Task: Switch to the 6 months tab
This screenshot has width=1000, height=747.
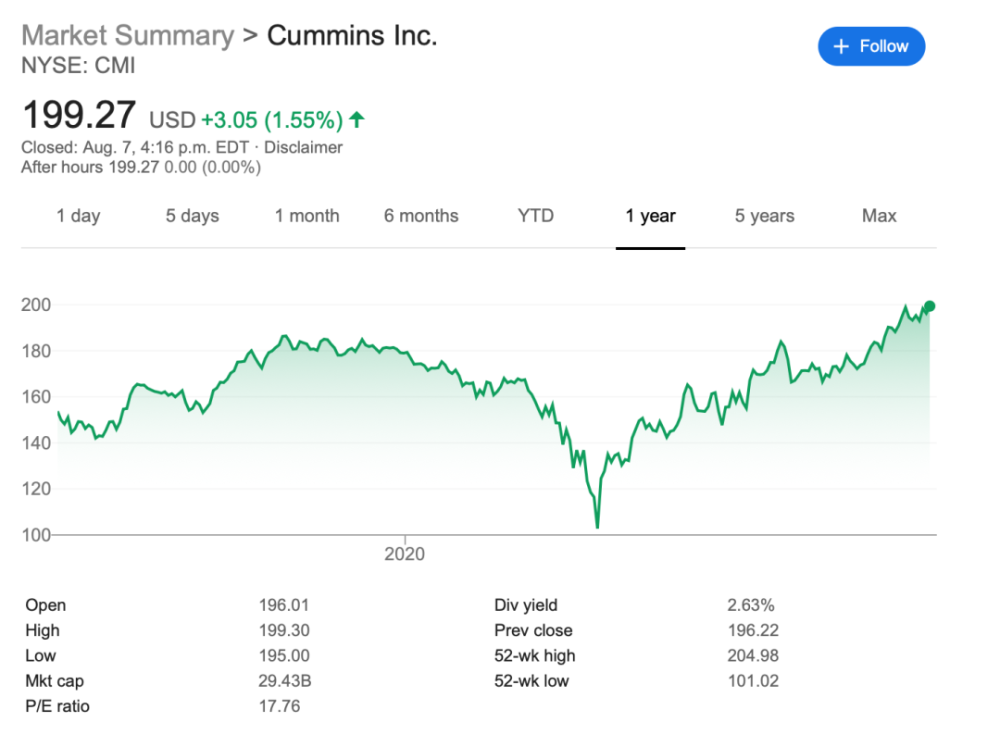Action: 421,216
